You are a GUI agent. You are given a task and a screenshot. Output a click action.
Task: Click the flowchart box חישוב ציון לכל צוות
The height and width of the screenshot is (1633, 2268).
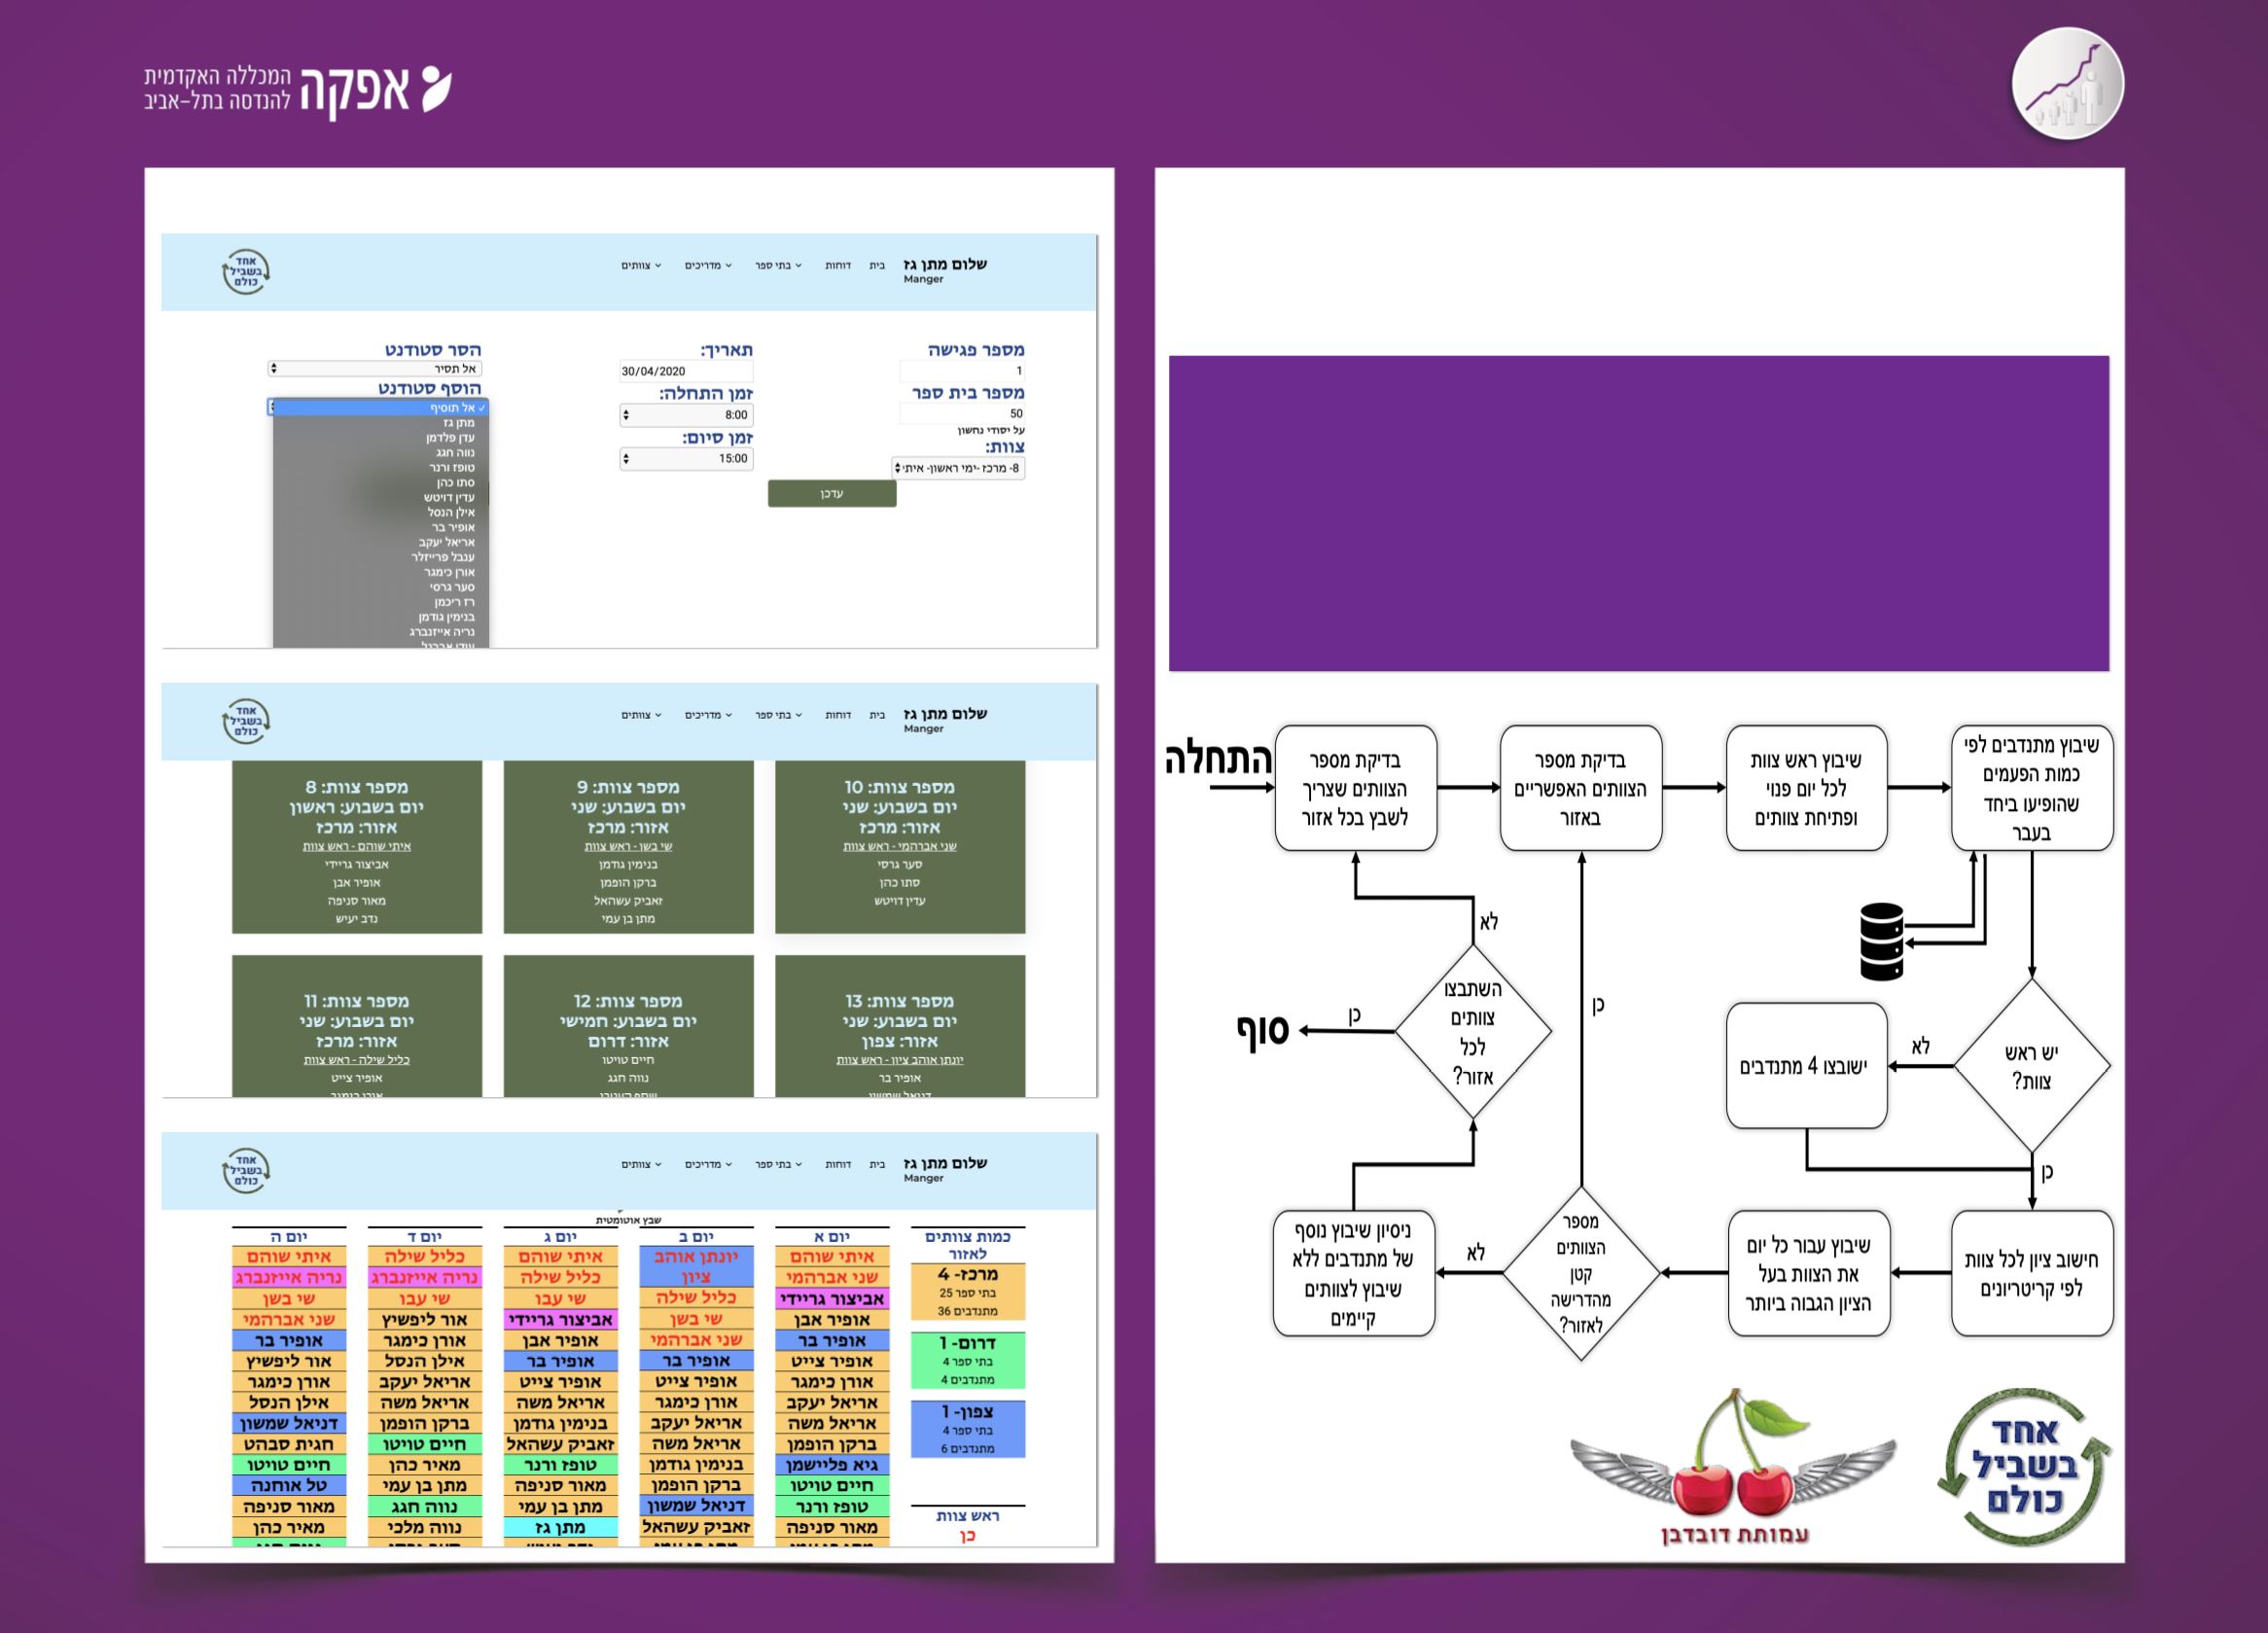click(x=2031, y=1274)
